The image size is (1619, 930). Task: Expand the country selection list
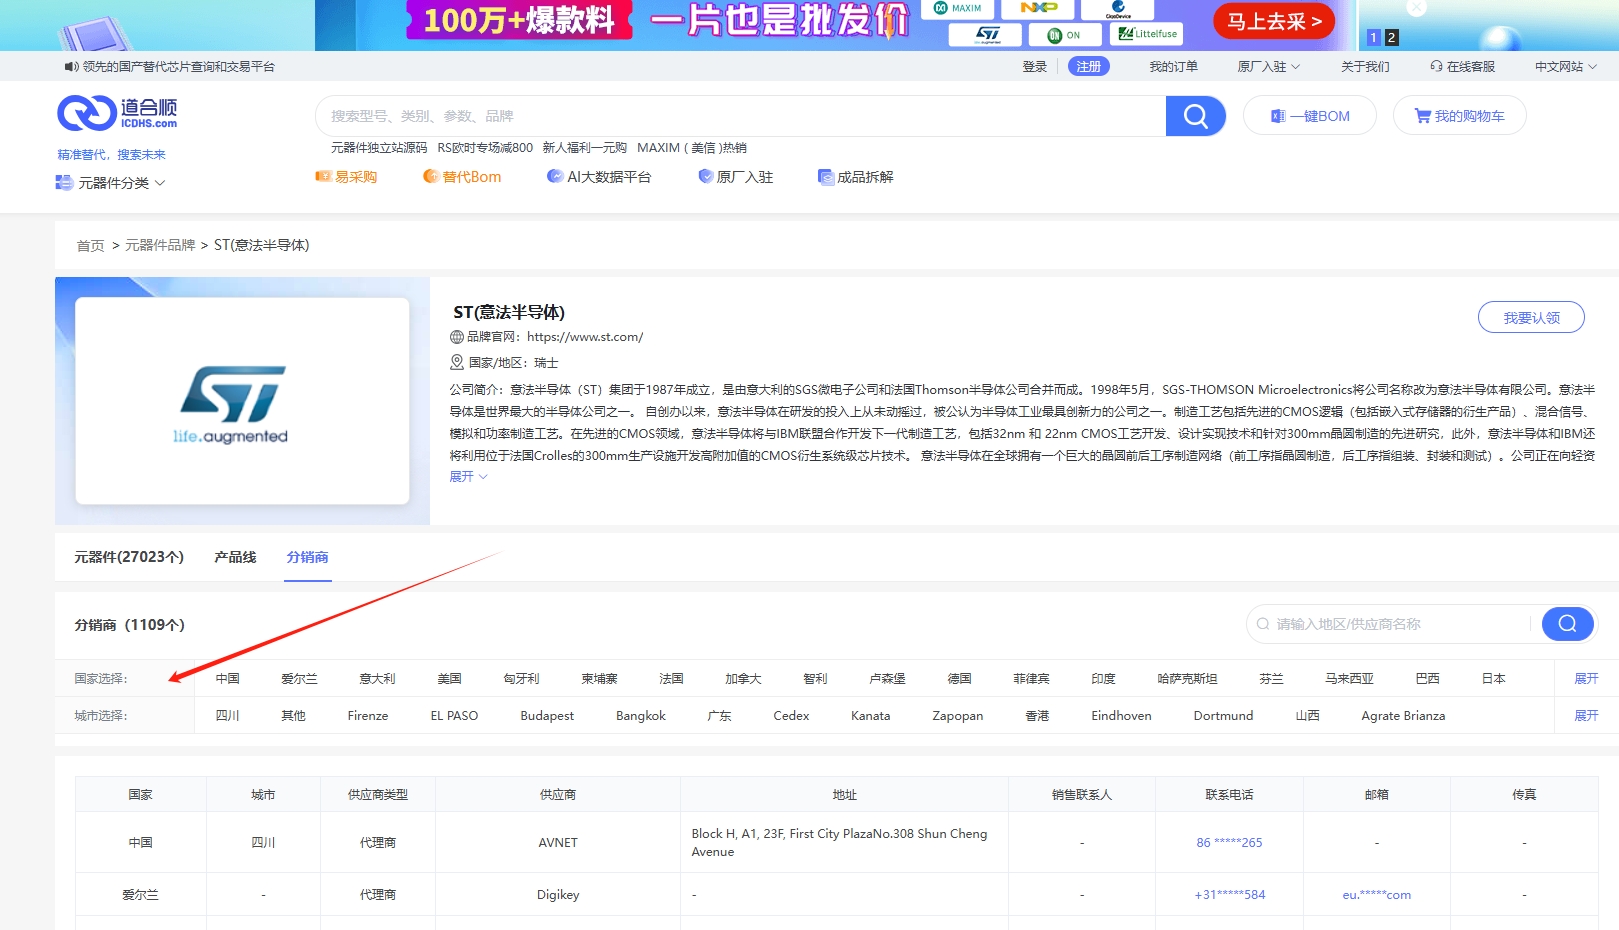[1586, 678]
